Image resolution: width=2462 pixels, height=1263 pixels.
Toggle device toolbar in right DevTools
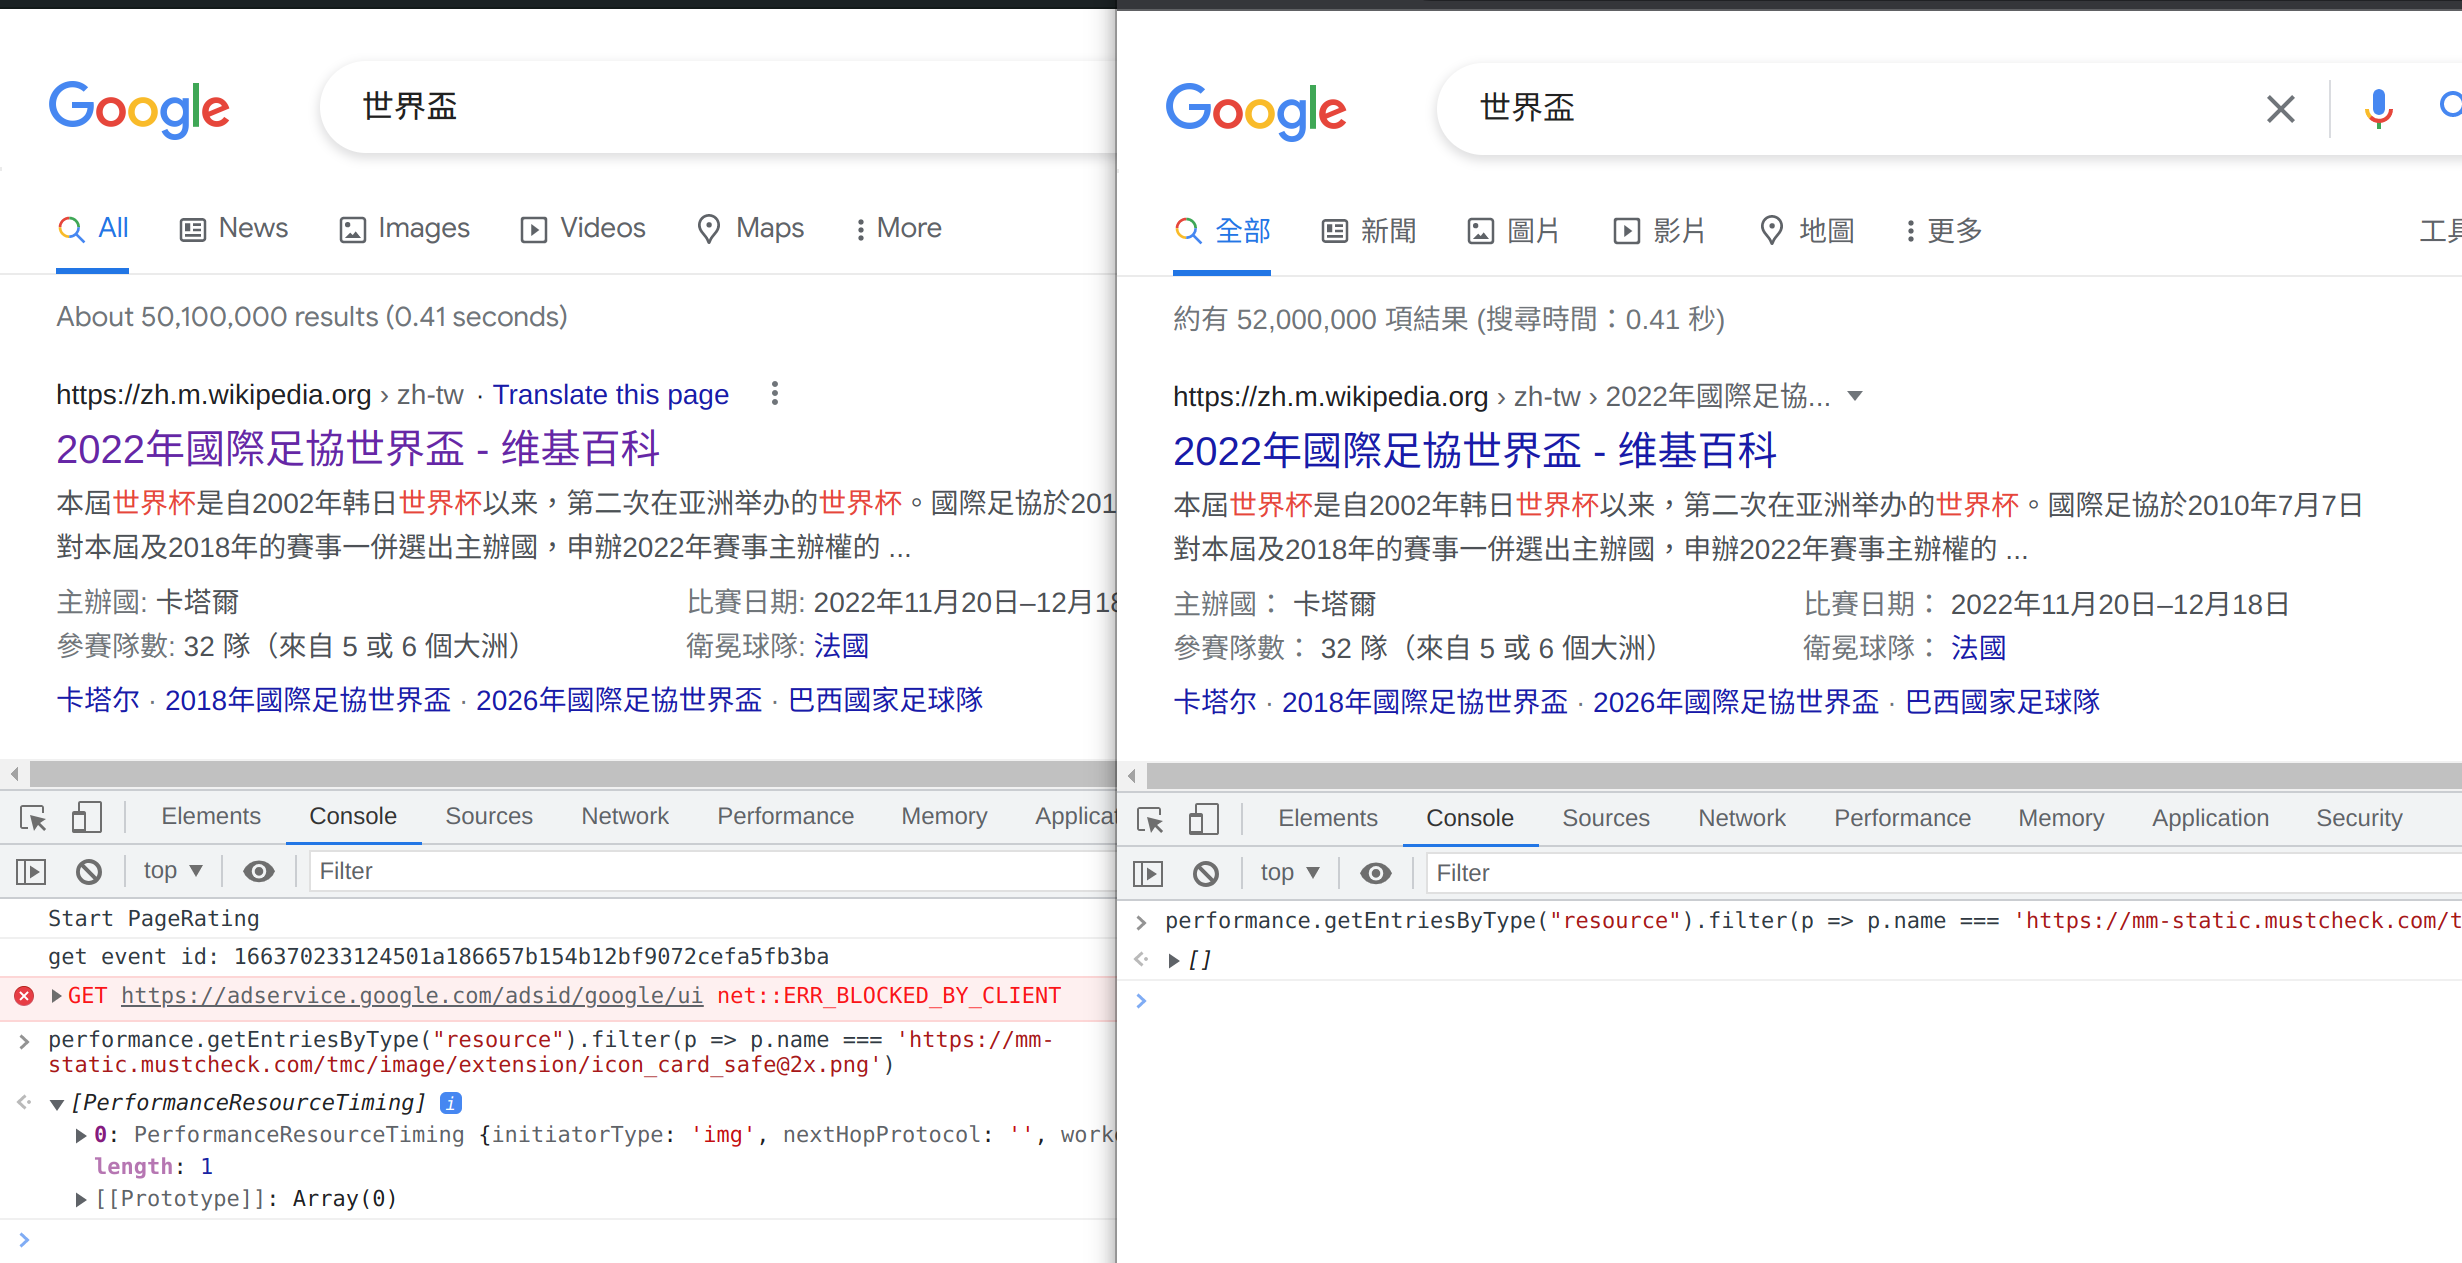(x=1203, y=820)
